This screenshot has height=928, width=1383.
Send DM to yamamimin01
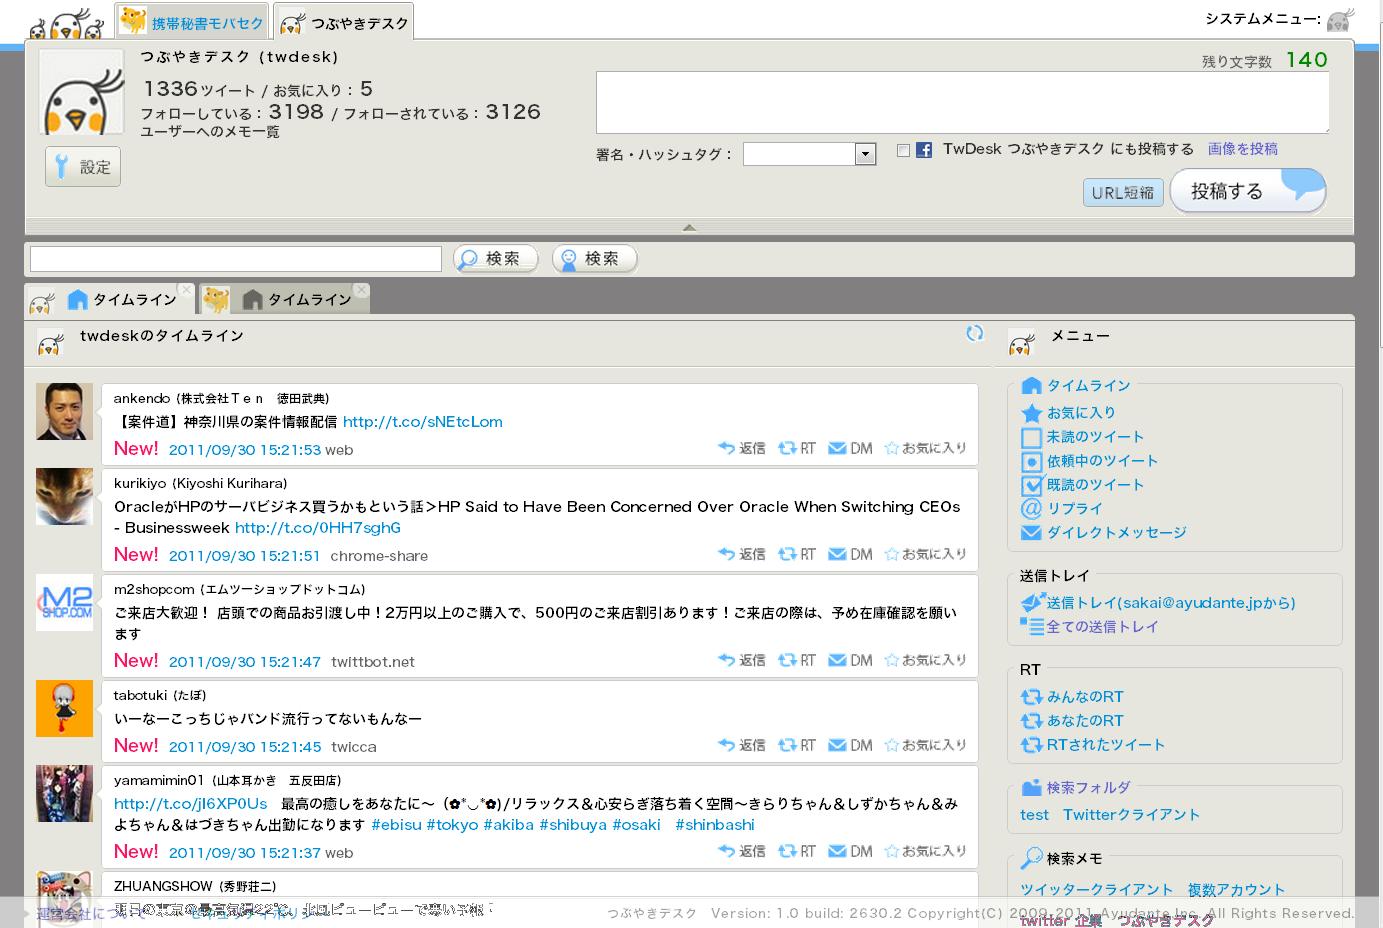[850, 851]
